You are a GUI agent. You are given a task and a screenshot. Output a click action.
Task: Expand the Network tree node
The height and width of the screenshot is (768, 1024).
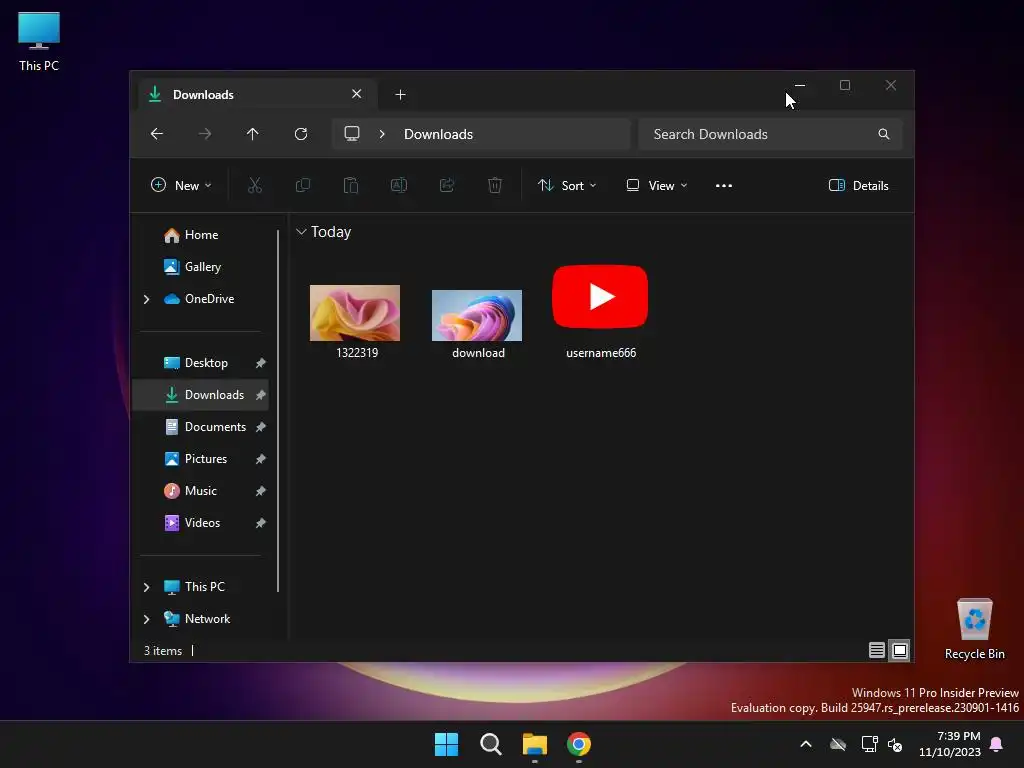(146, 619)
